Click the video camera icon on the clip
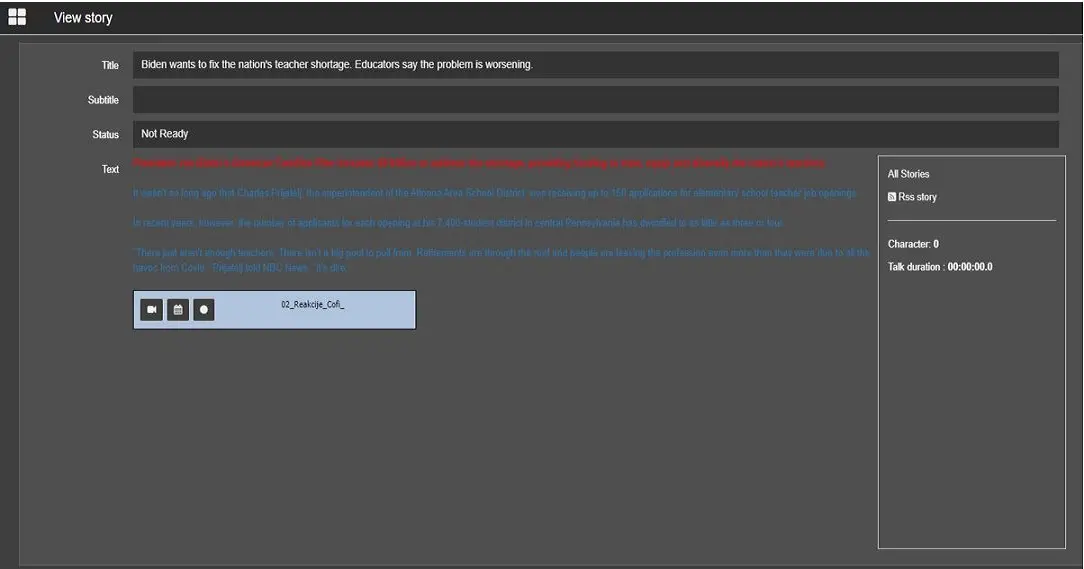1084x569 pixels. [x=151, y=310]
